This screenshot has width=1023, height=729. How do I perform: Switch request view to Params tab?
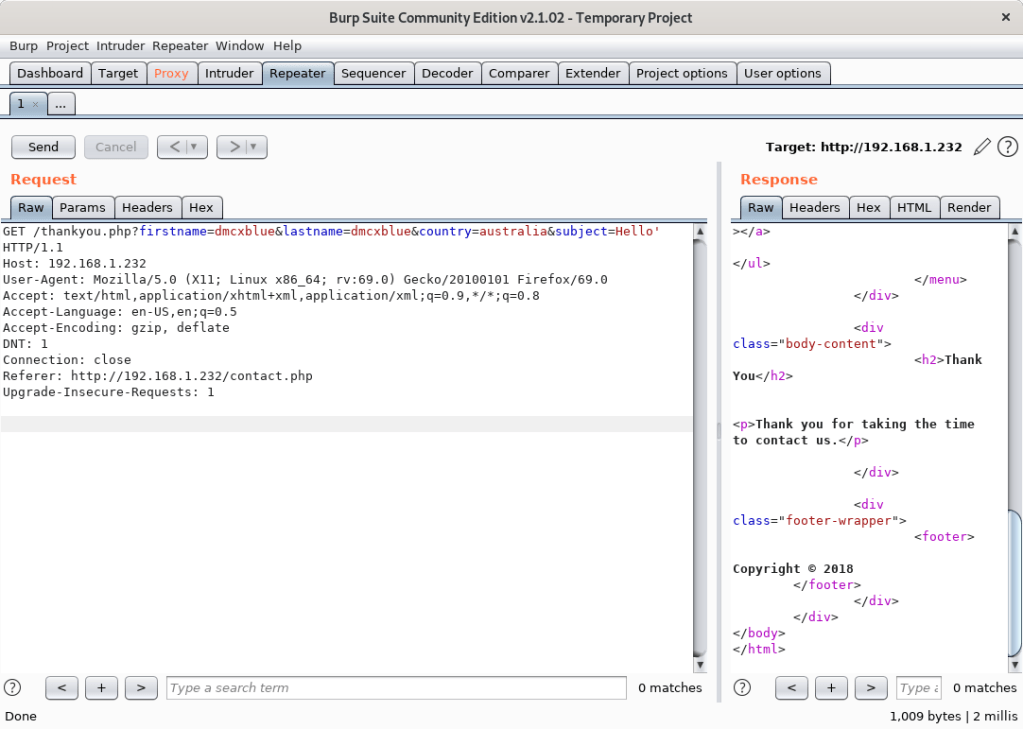[x=82, y=207]
